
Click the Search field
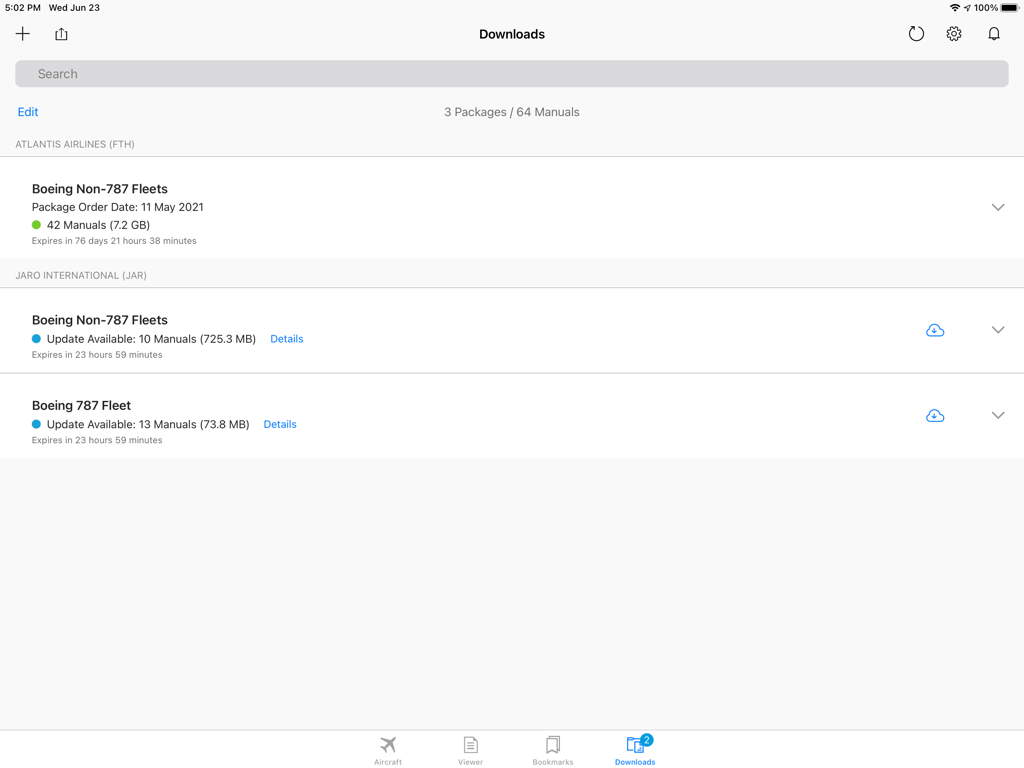pyautogui.click(x=512, y=74)
